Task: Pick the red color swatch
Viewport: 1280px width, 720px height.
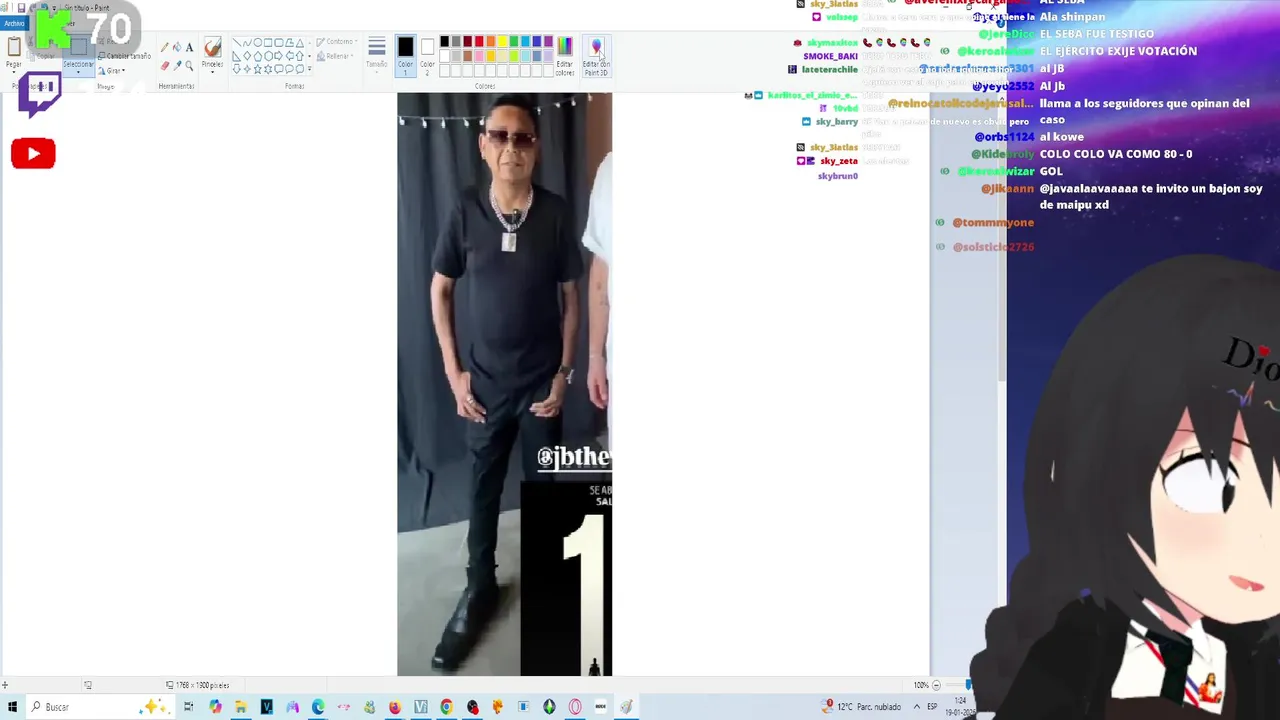Action: point(479,41)
